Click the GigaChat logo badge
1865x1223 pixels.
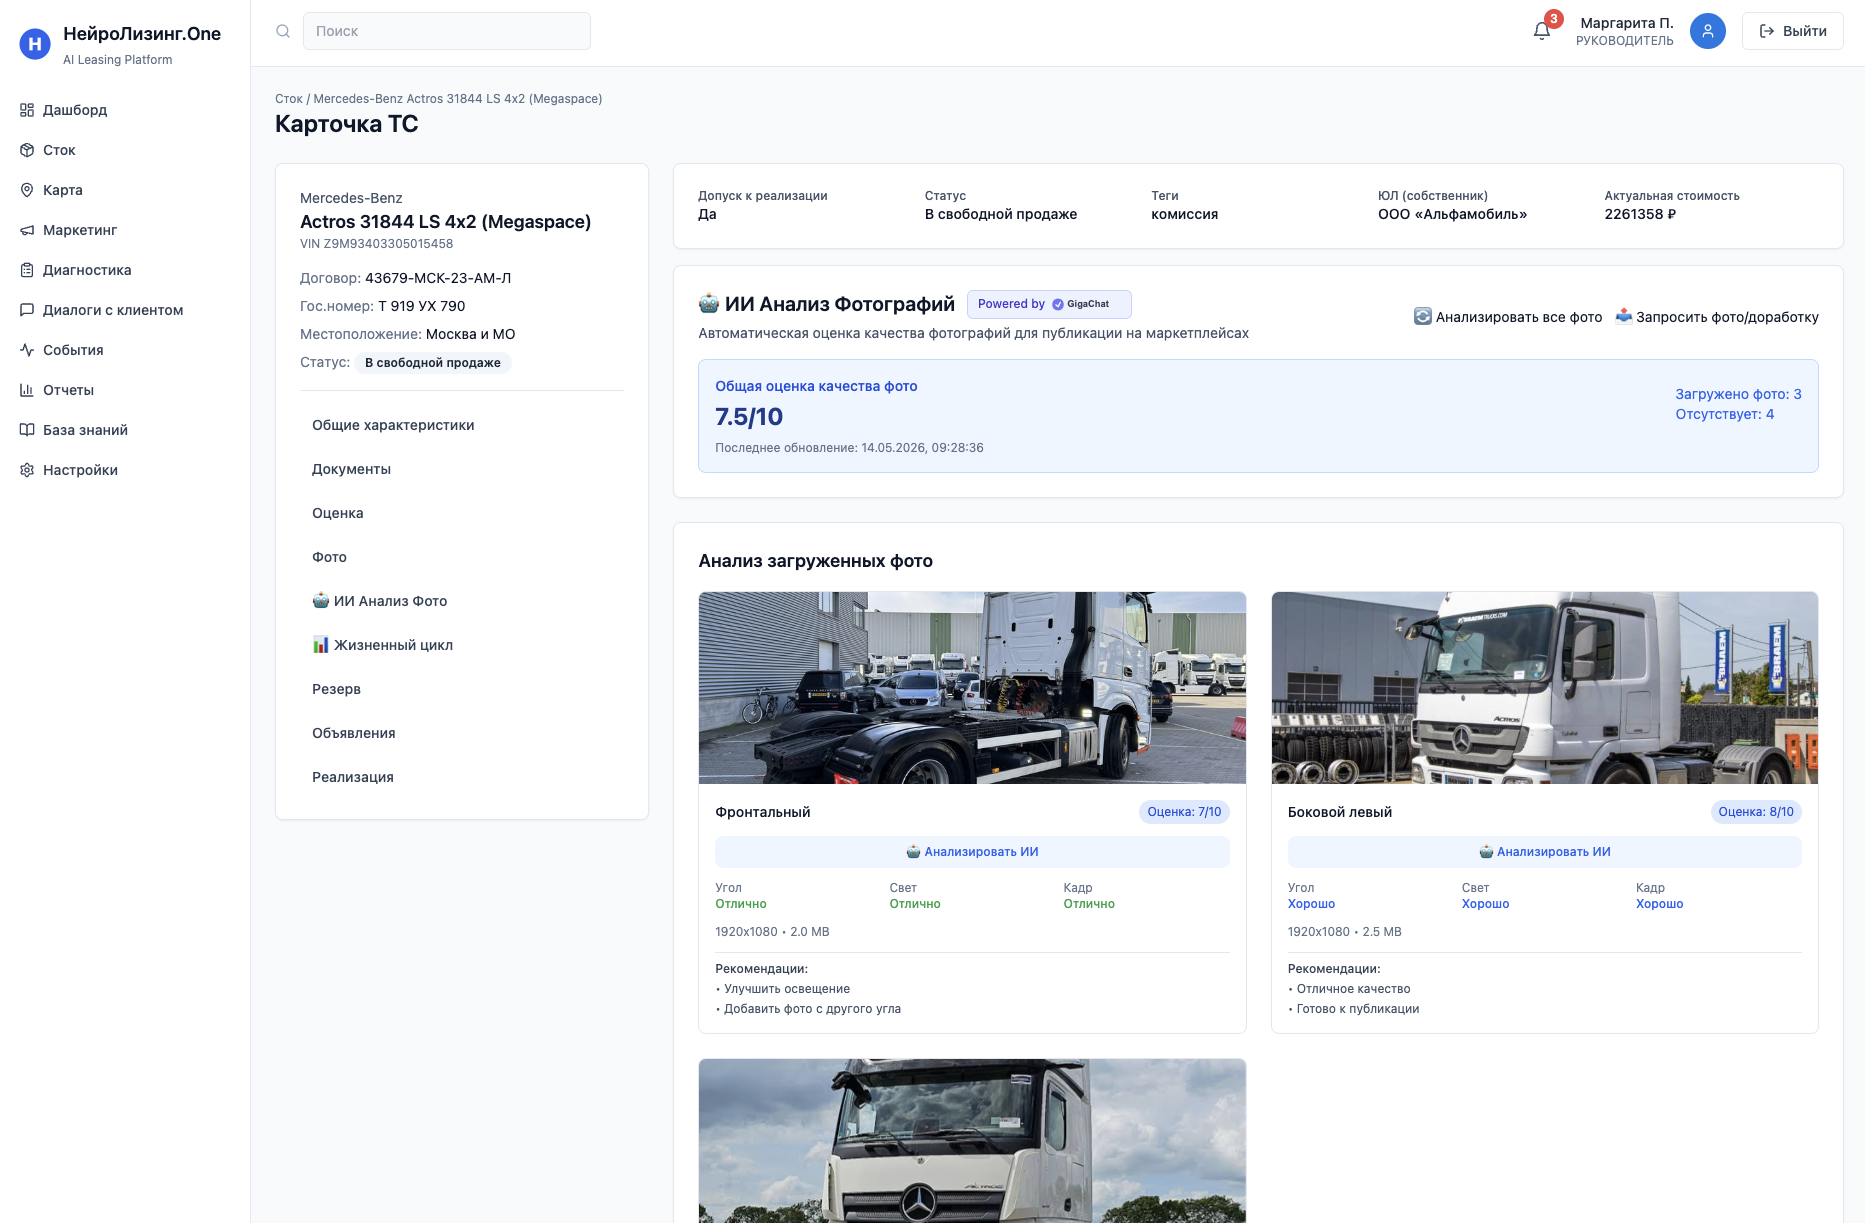pos(1081,304)
